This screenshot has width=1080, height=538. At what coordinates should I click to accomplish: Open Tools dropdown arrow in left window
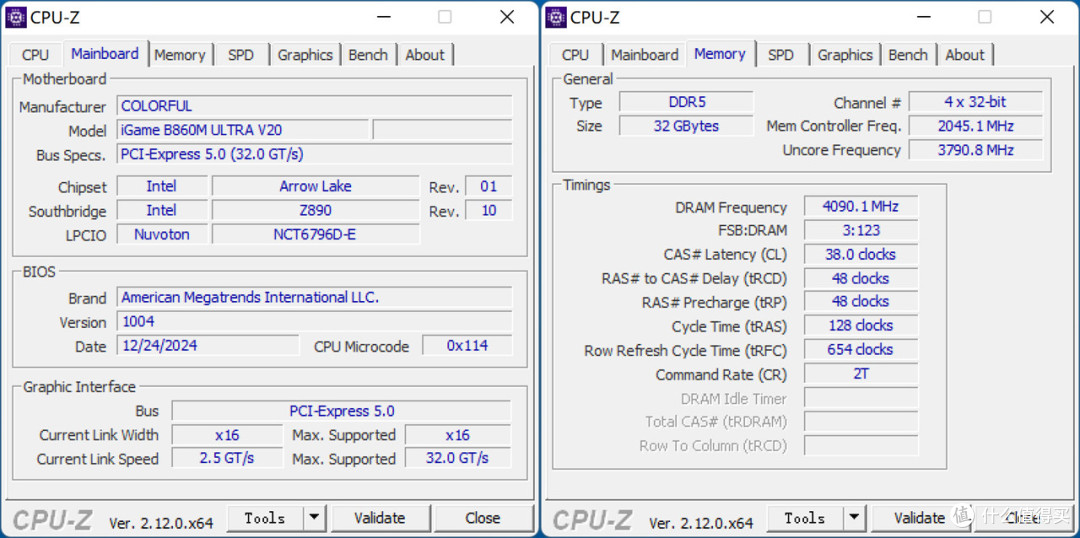tap(314, 517)
